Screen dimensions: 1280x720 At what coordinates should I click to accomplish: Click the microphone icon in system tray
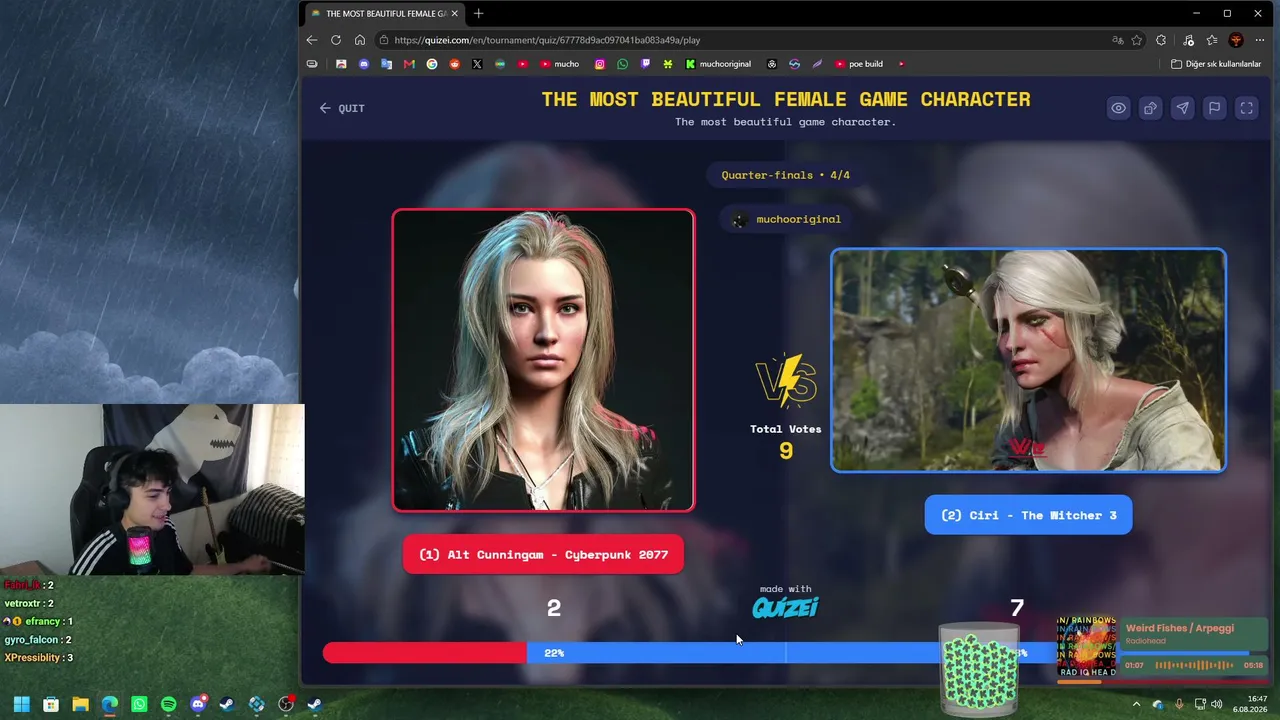pos(1180,704)
